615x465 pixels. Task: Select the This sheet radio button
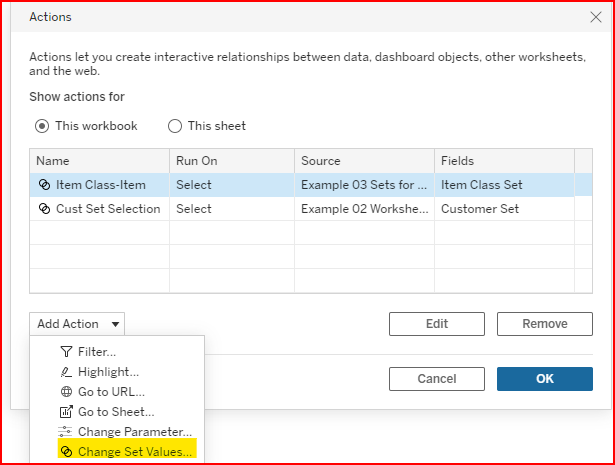tap(175, 126)
